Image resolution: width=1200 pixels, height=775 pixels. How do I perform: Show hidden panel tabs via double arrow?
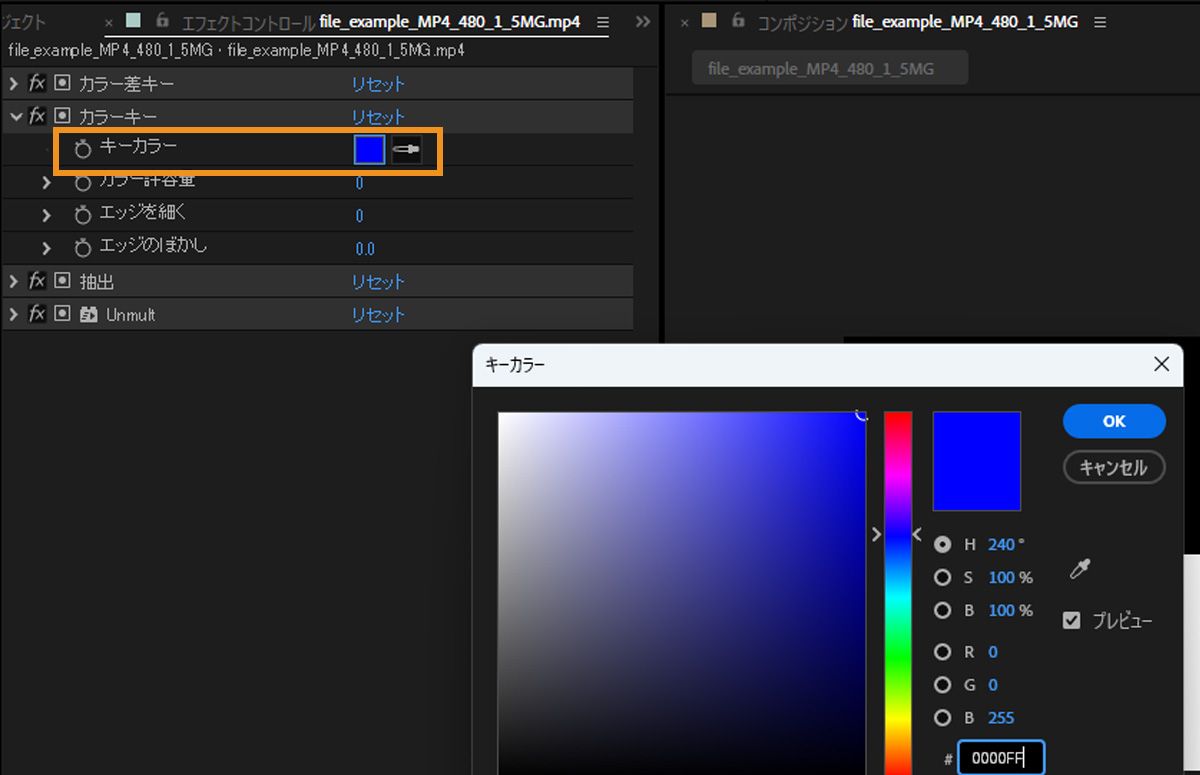643,21
